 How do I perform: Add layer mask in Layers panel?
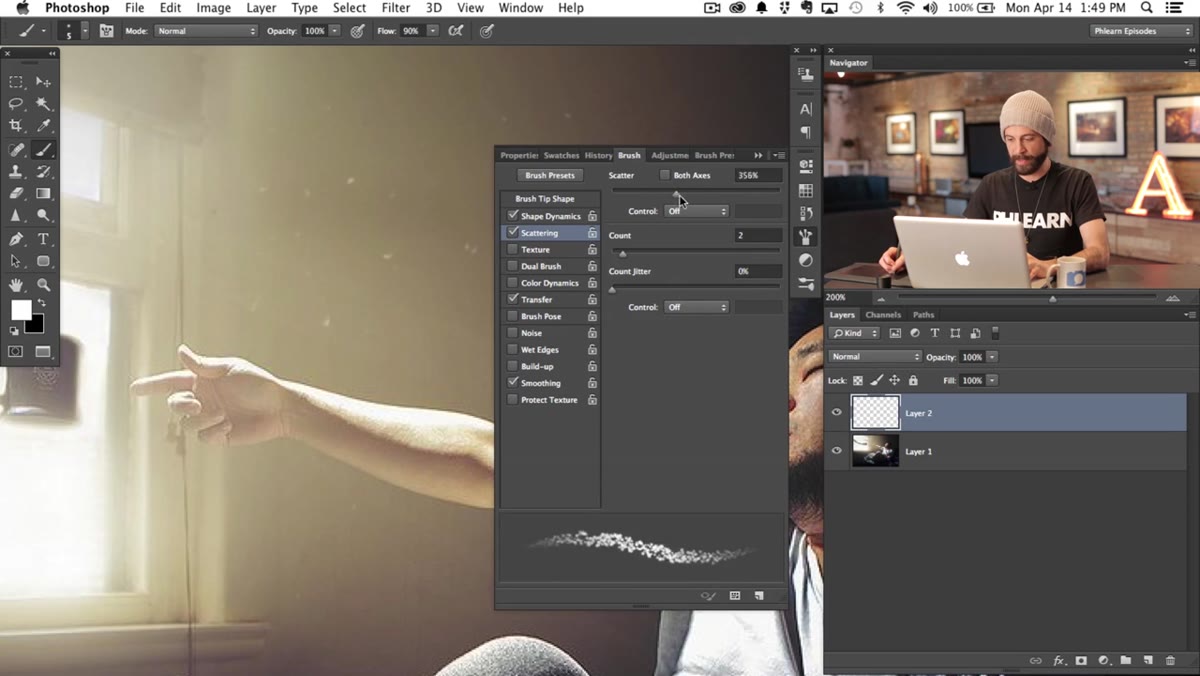click(1081, 661)
